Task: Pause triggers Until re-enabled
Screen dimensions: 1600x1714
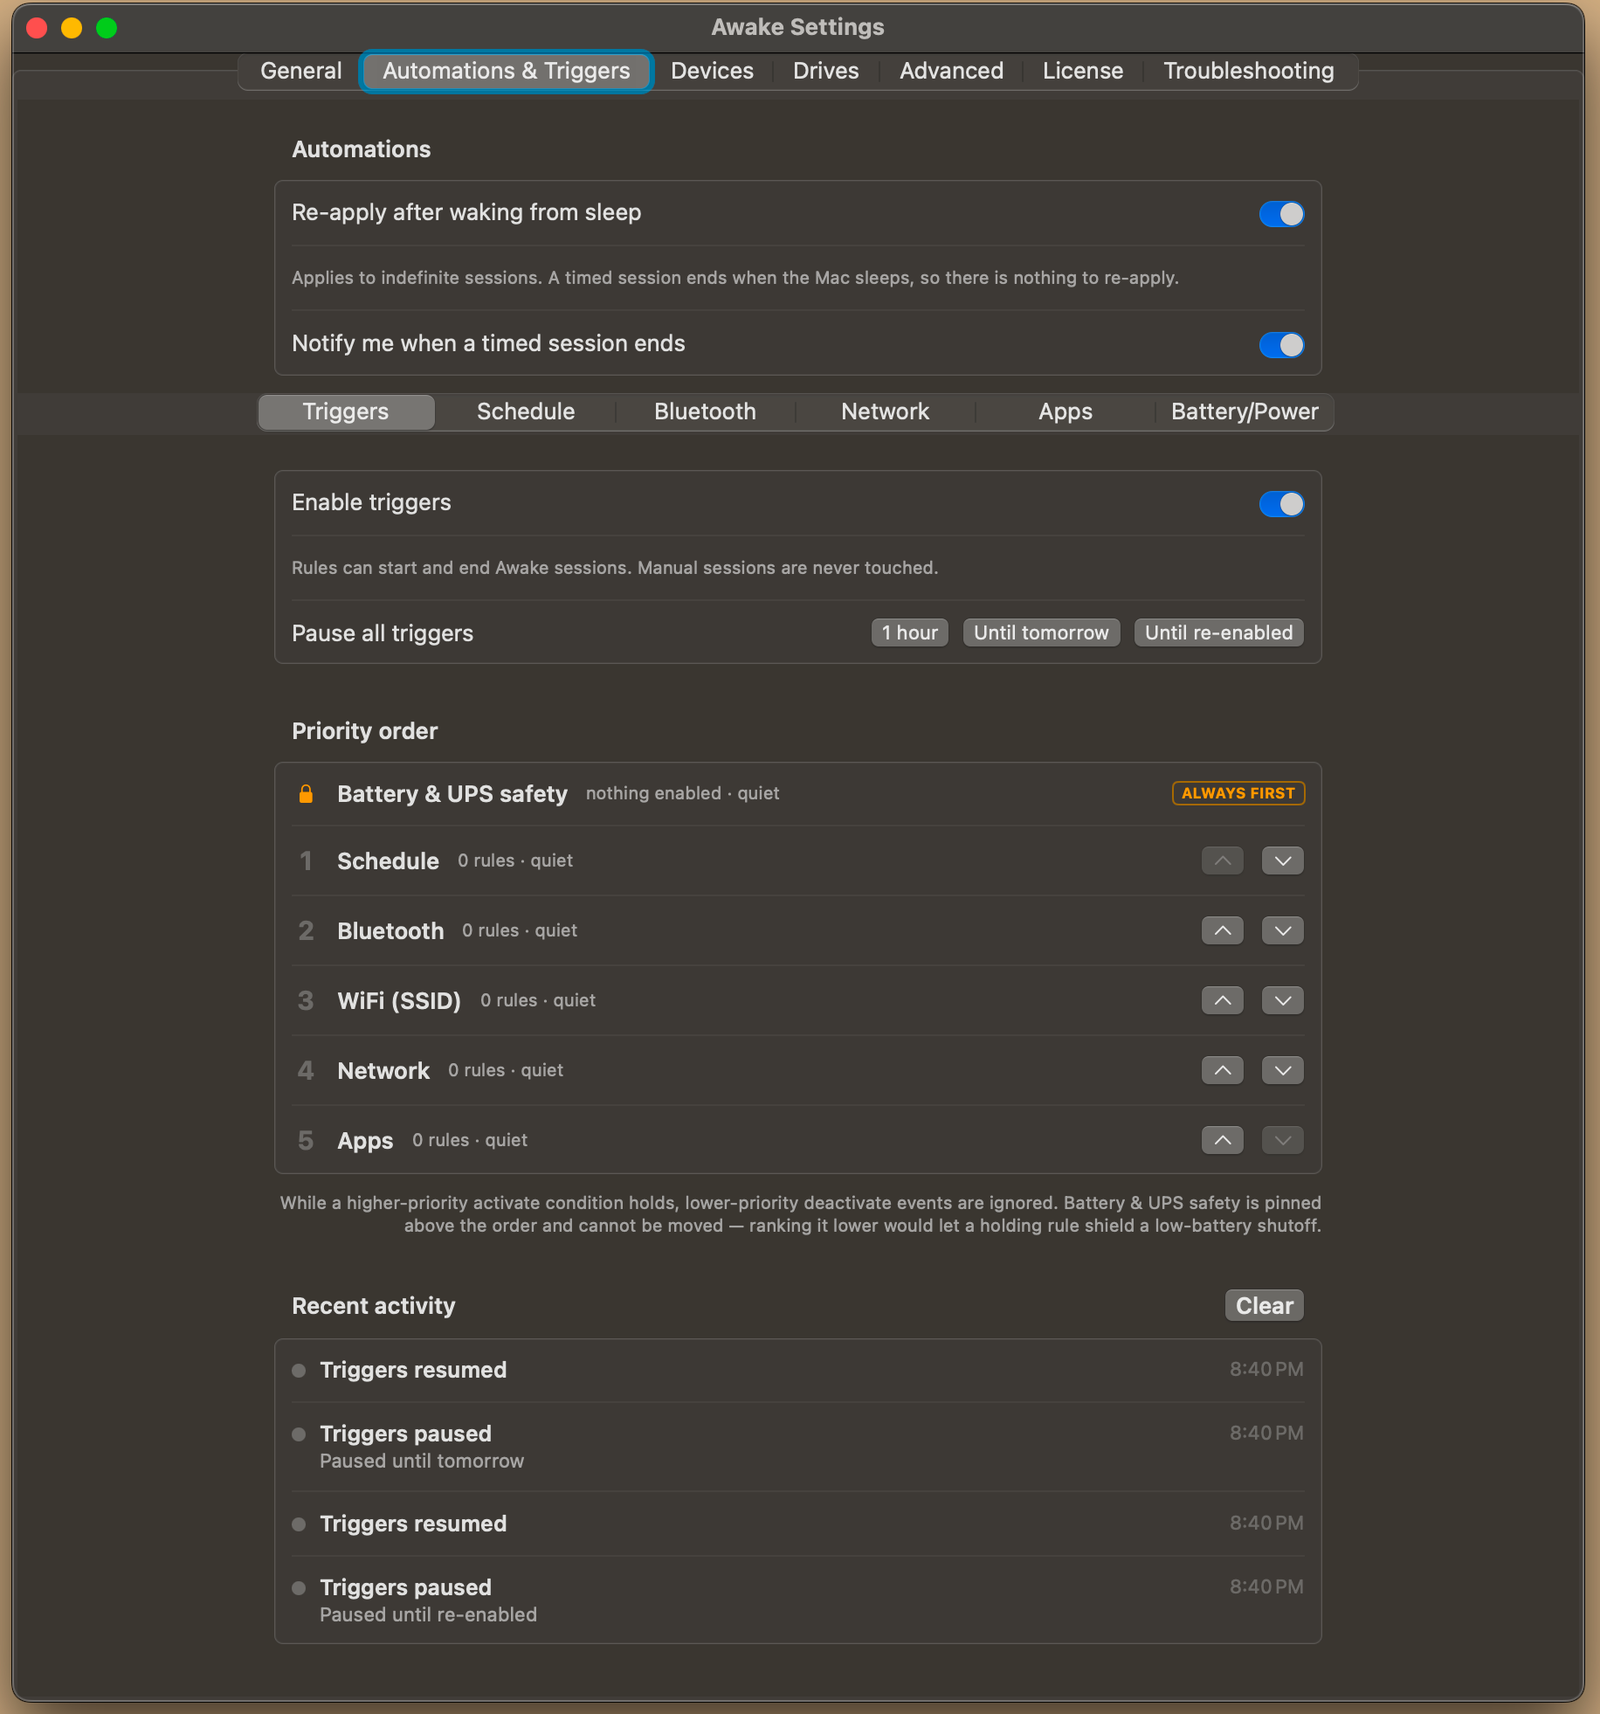Action: (x=1219, y=633)
